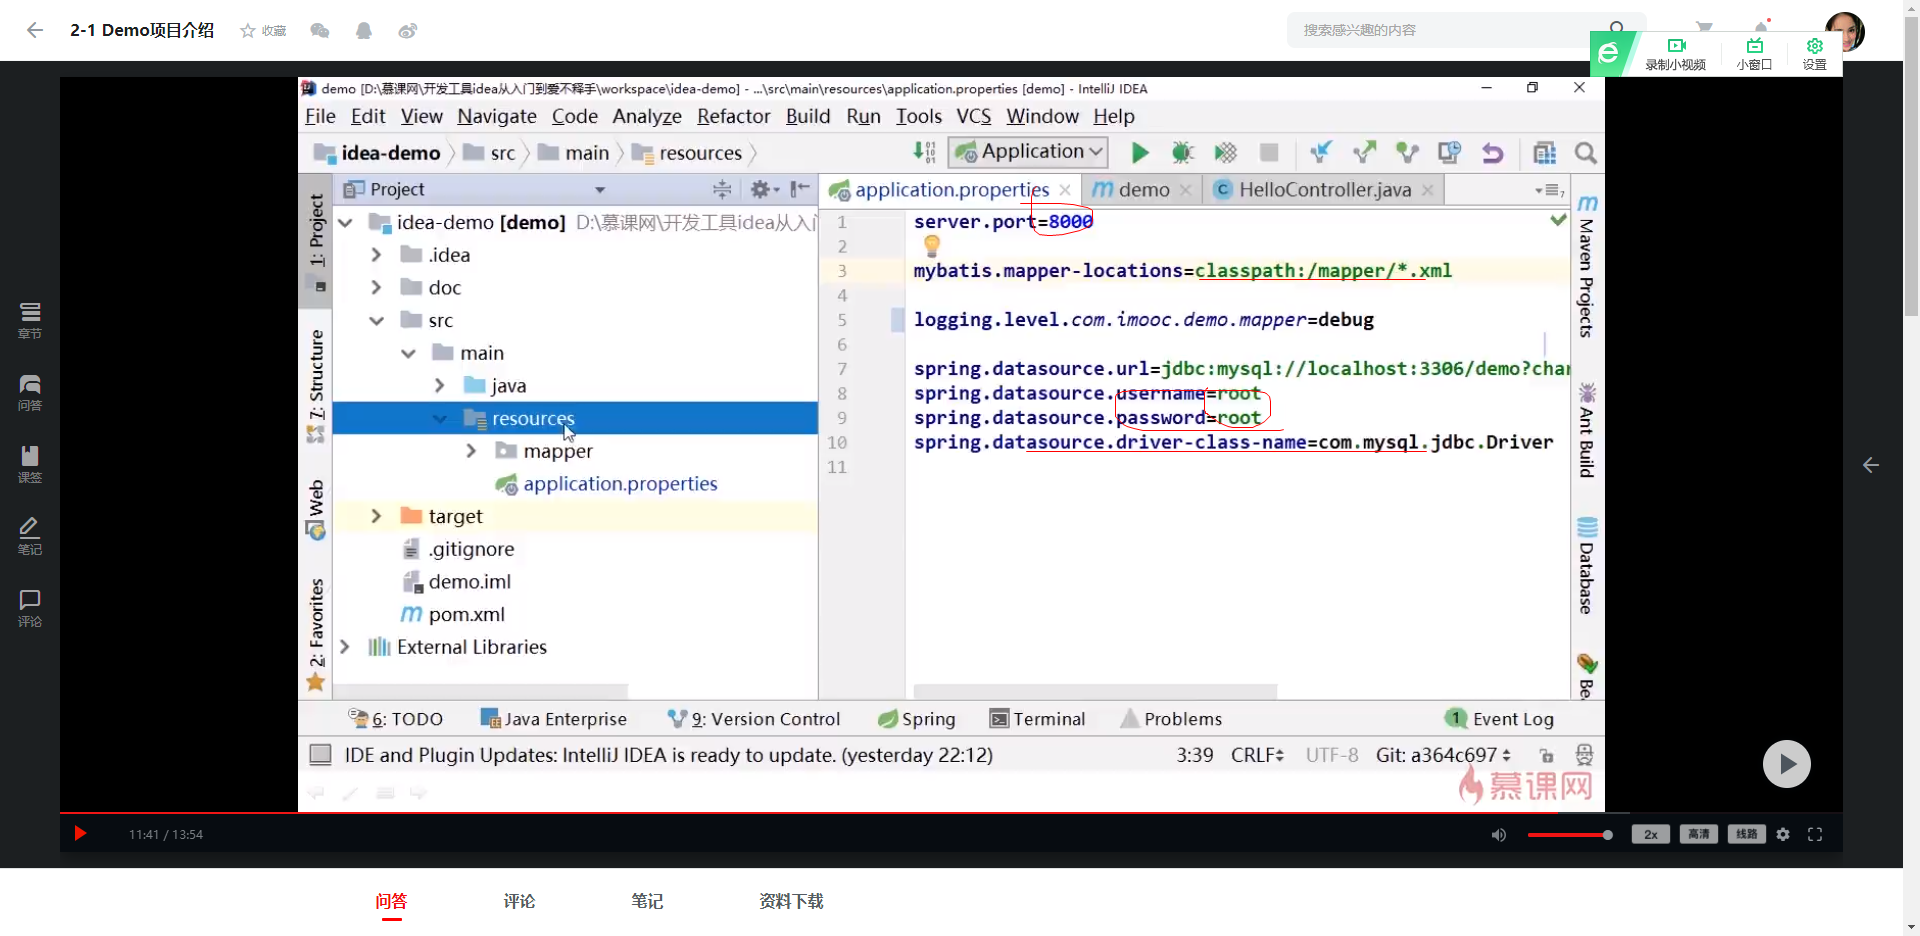Collapse the src folder node
Image resolution: width=1920 pixels, height=936 pixels.
(376, 321)
